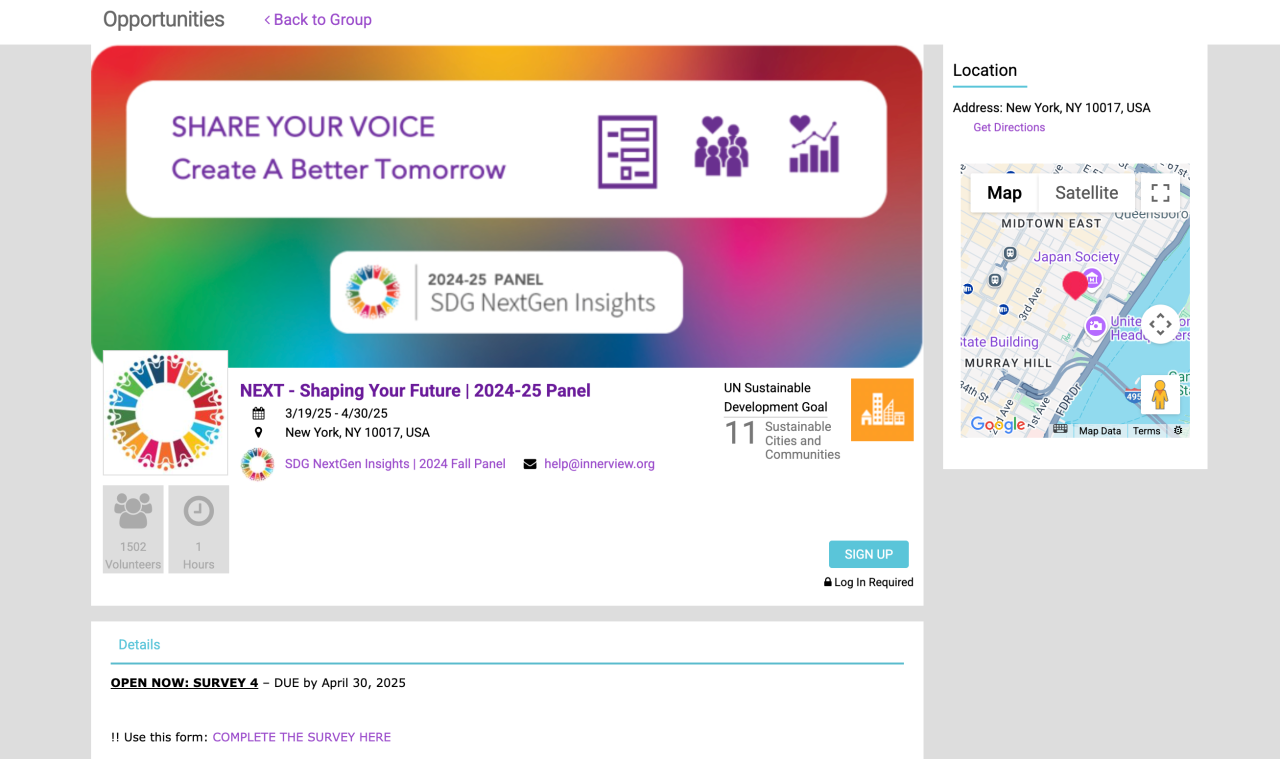Image resolution: width=1280 pixels, height=759 pixels.
Task: Click the Japan Society museum icon on the map
Action: click(1093, 278)
